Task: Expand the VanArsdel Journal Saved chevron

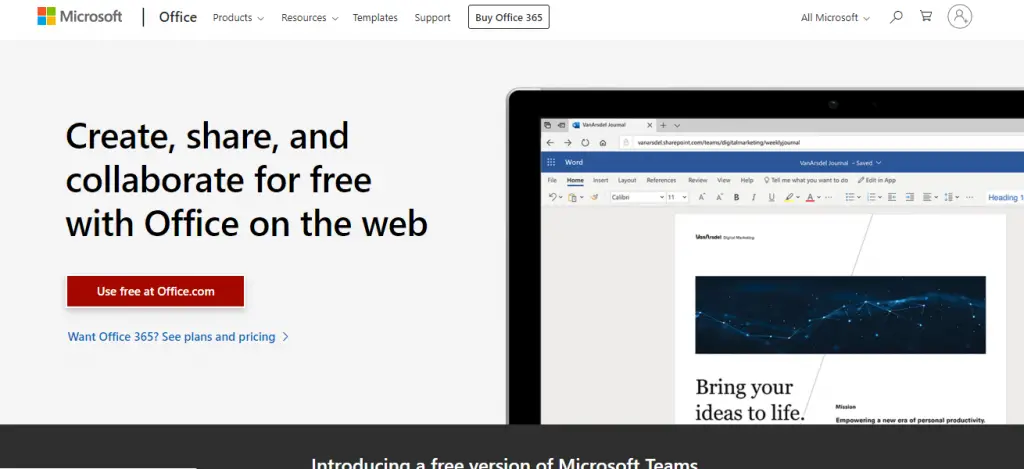Action: (x=878, y=163)
